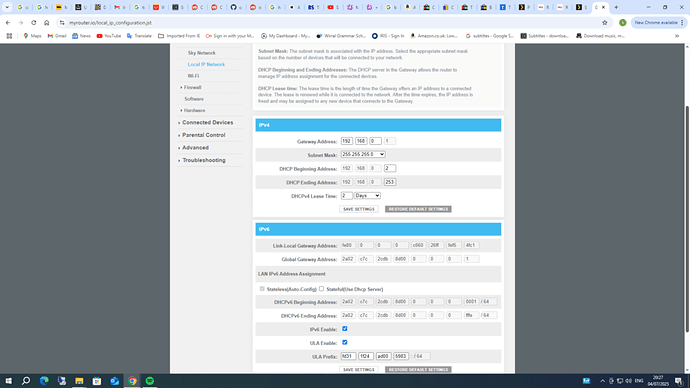Expand the Advanced menu
The width and height of the screenshot is (690, 388).
point(195,148)
